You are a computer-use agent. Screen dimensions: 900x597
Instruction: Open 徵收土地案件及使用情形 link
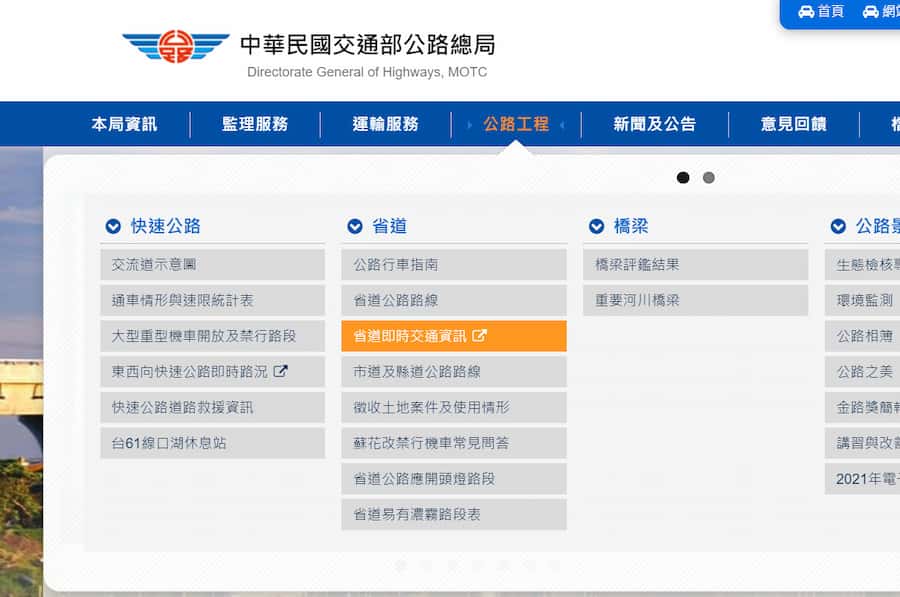(x=454, y=407)
